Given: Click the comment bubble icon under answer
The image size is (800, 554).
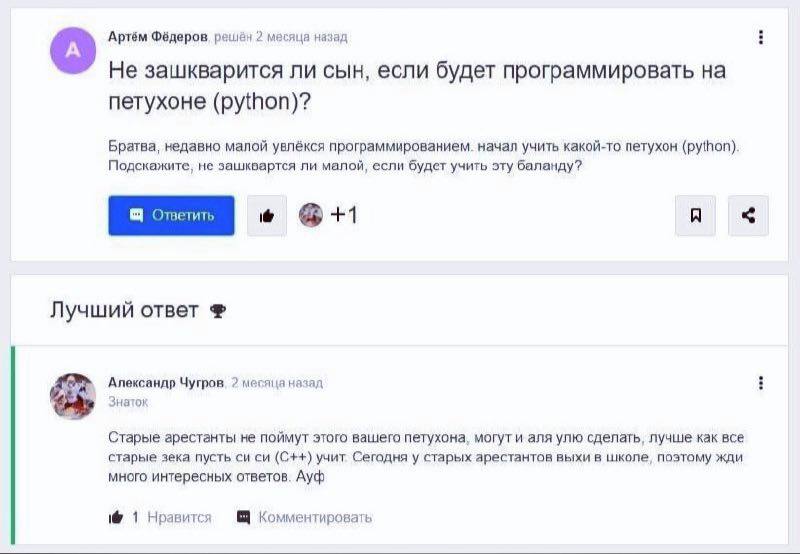Looking at the screenshot, I should [243, 517].
